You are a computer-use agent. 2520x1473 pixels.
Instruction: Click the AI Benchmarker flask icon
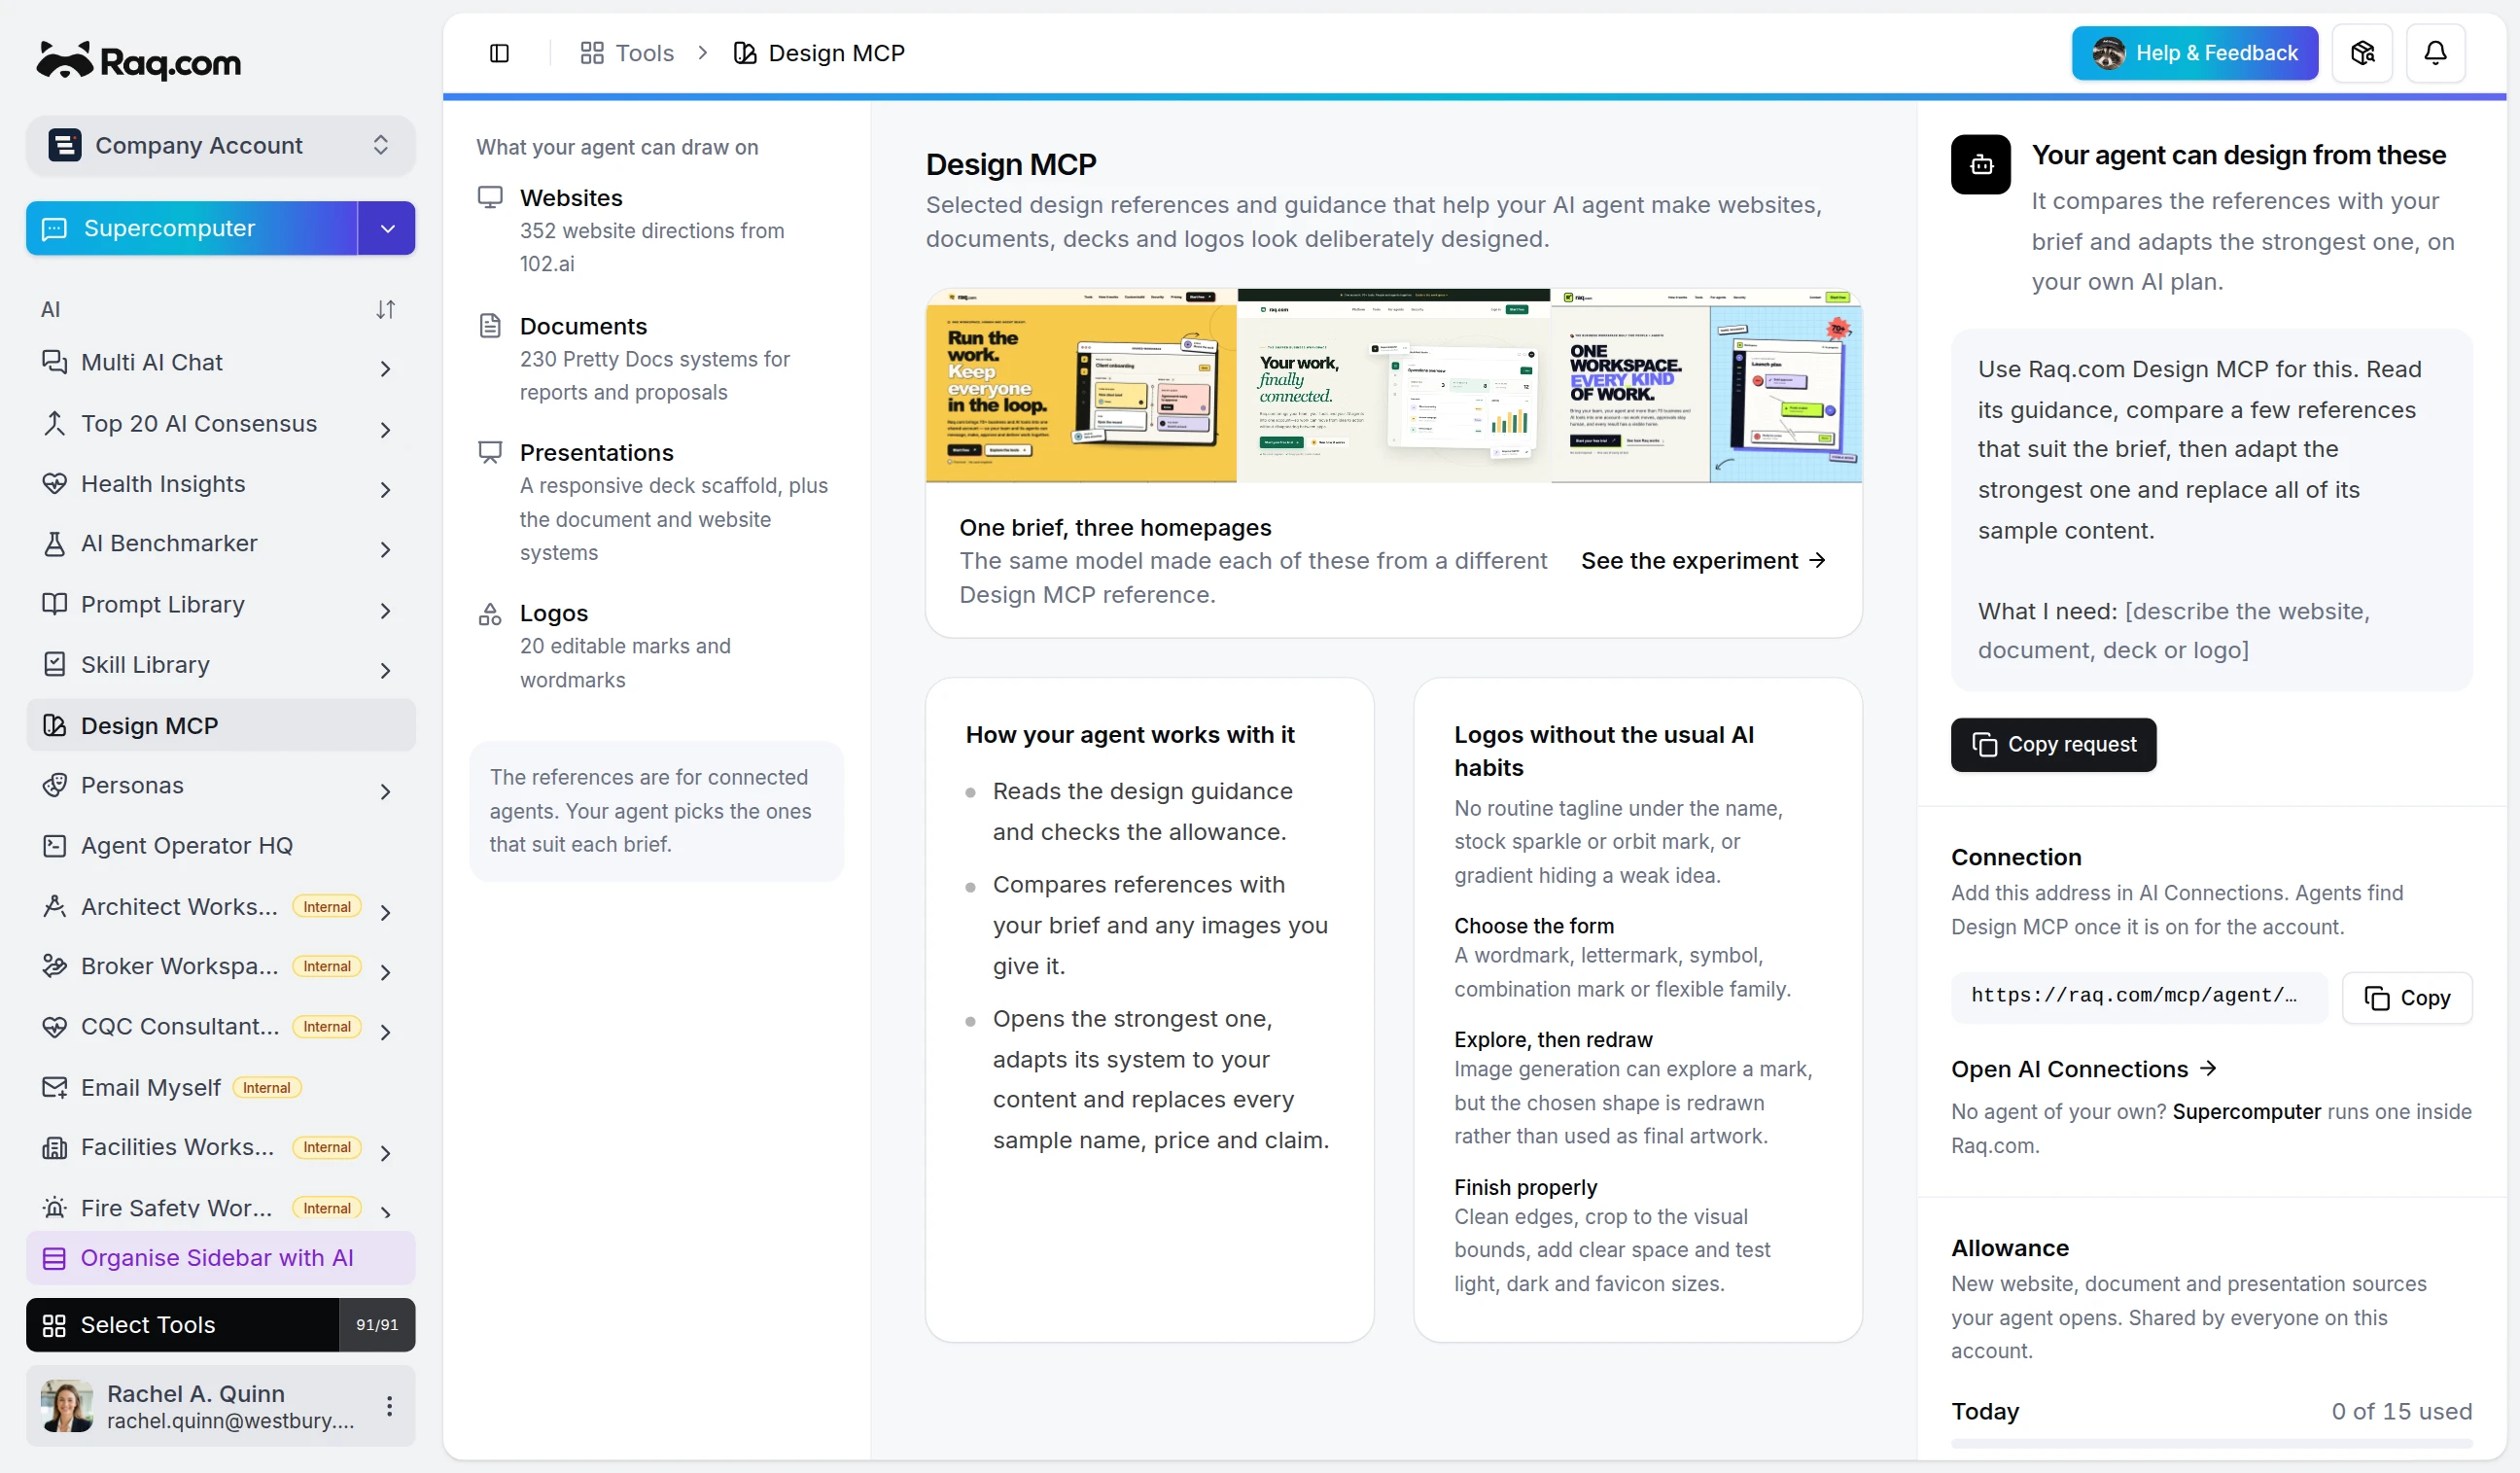coord(54,543)
